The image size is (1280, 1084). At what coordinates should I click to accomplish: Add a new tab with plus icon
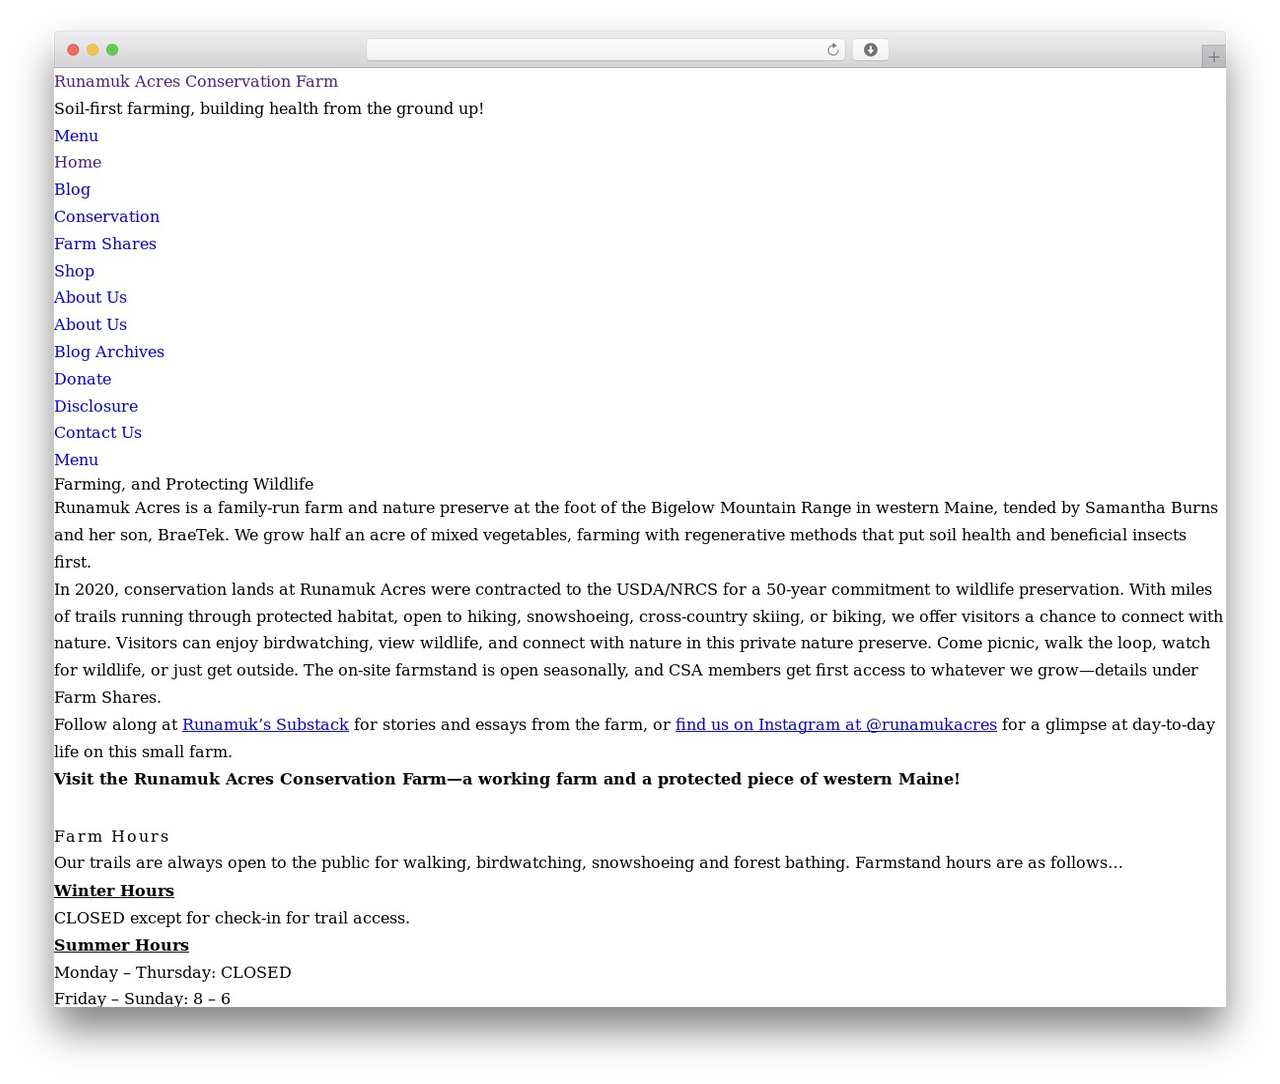point(1213,57)
